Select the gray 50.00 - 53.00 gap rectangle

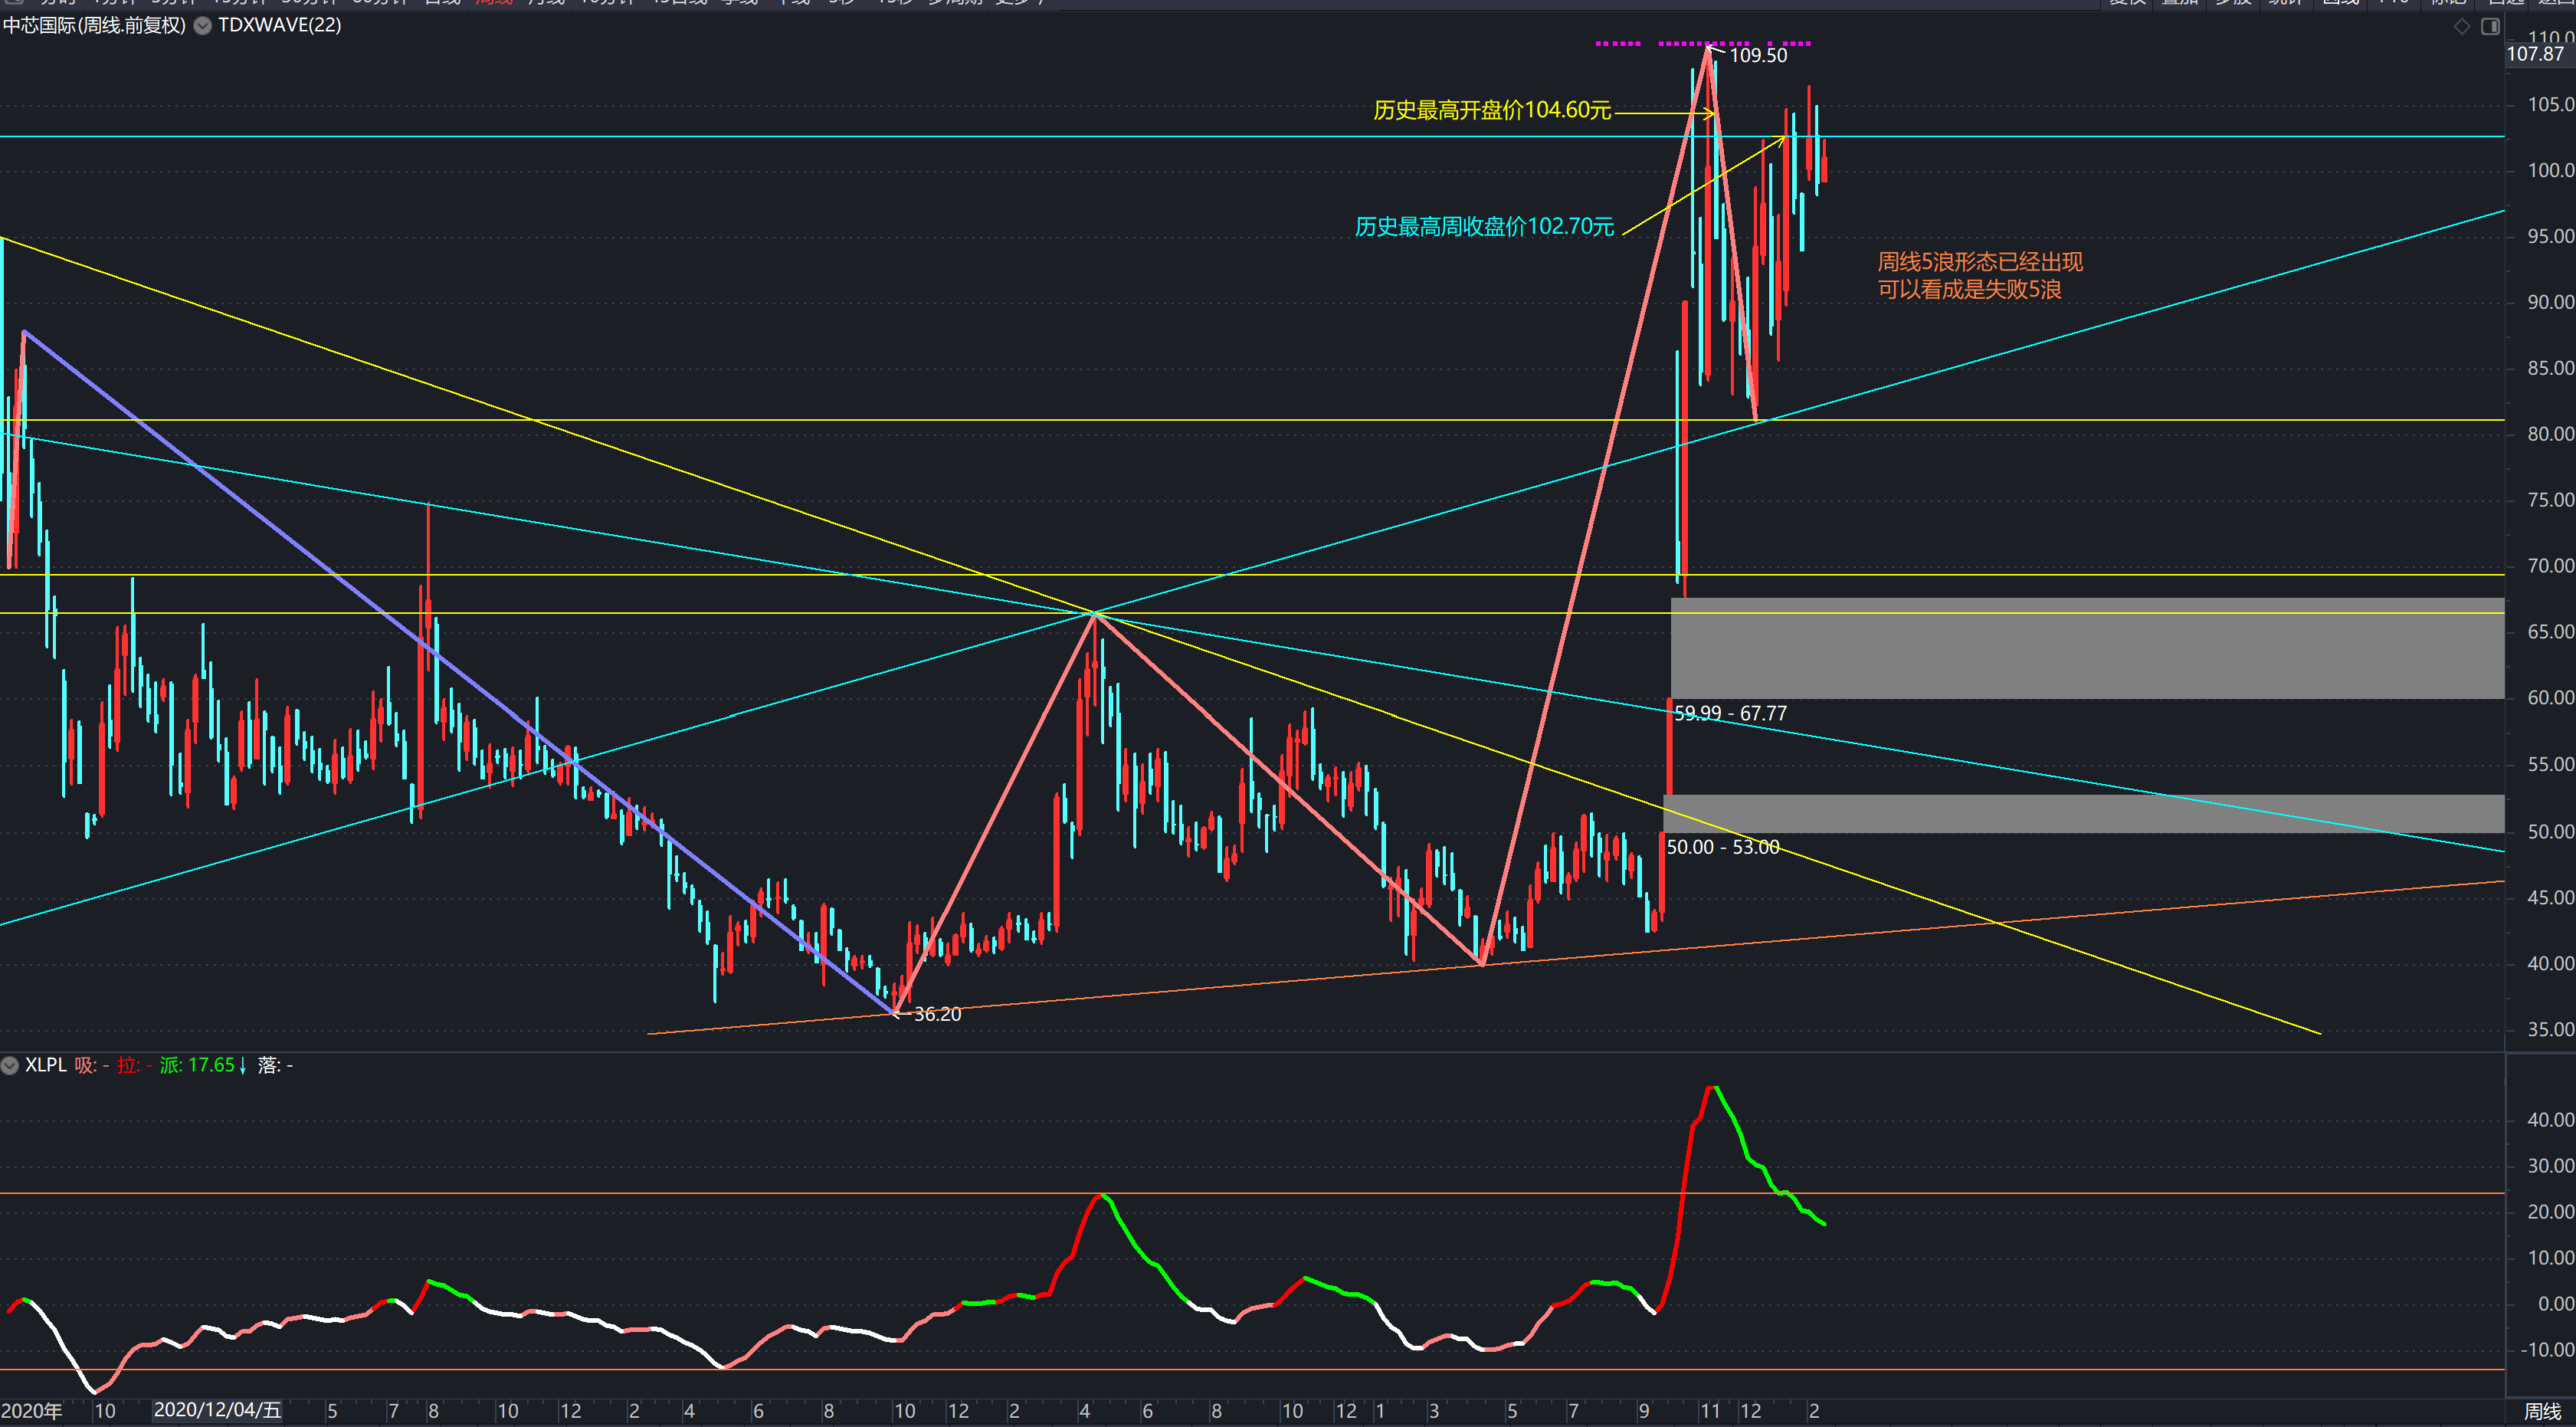(2083, 814)
